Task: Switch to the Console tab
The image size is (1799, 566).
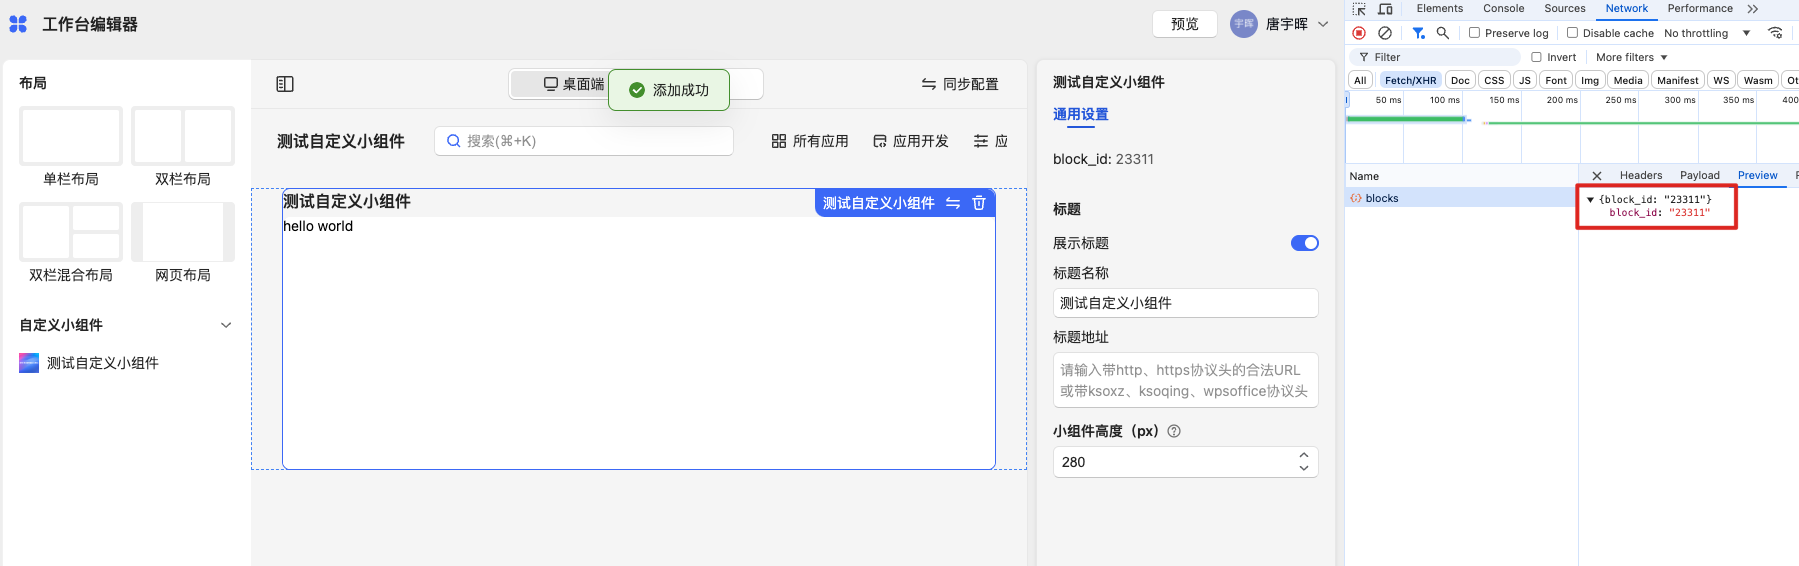Action: (1503, 9)
